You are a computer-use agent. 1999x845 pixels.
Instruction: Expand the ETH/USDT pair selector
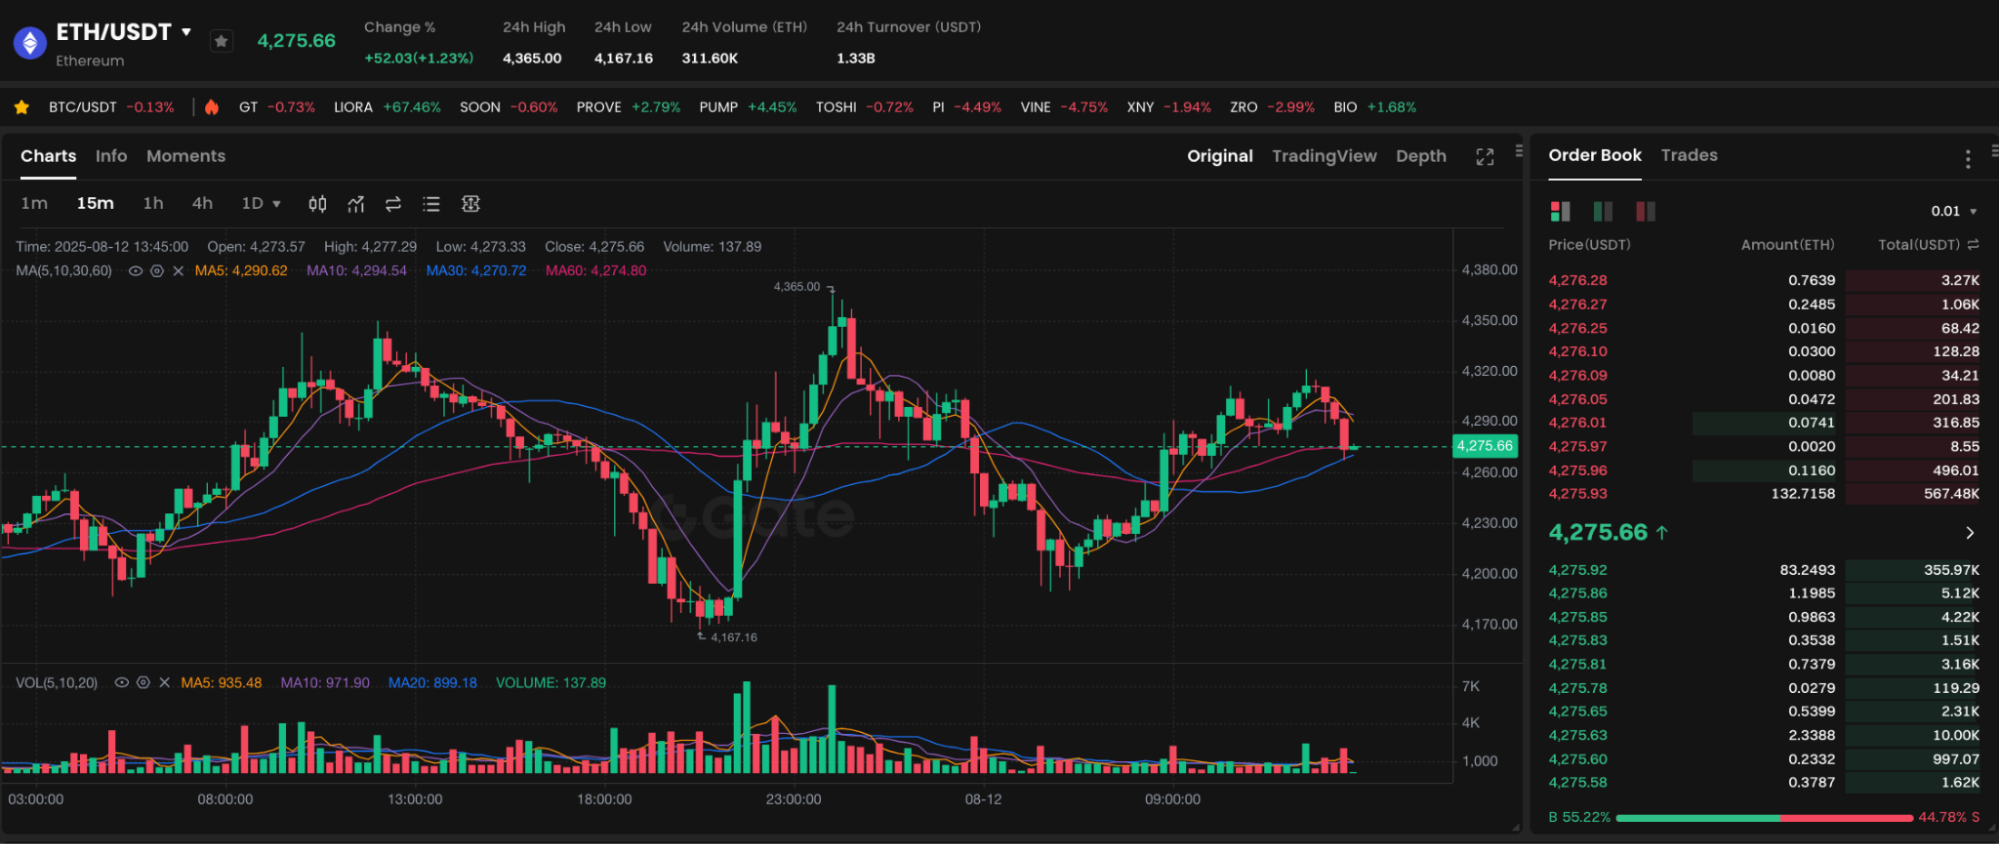pos(186,32)
